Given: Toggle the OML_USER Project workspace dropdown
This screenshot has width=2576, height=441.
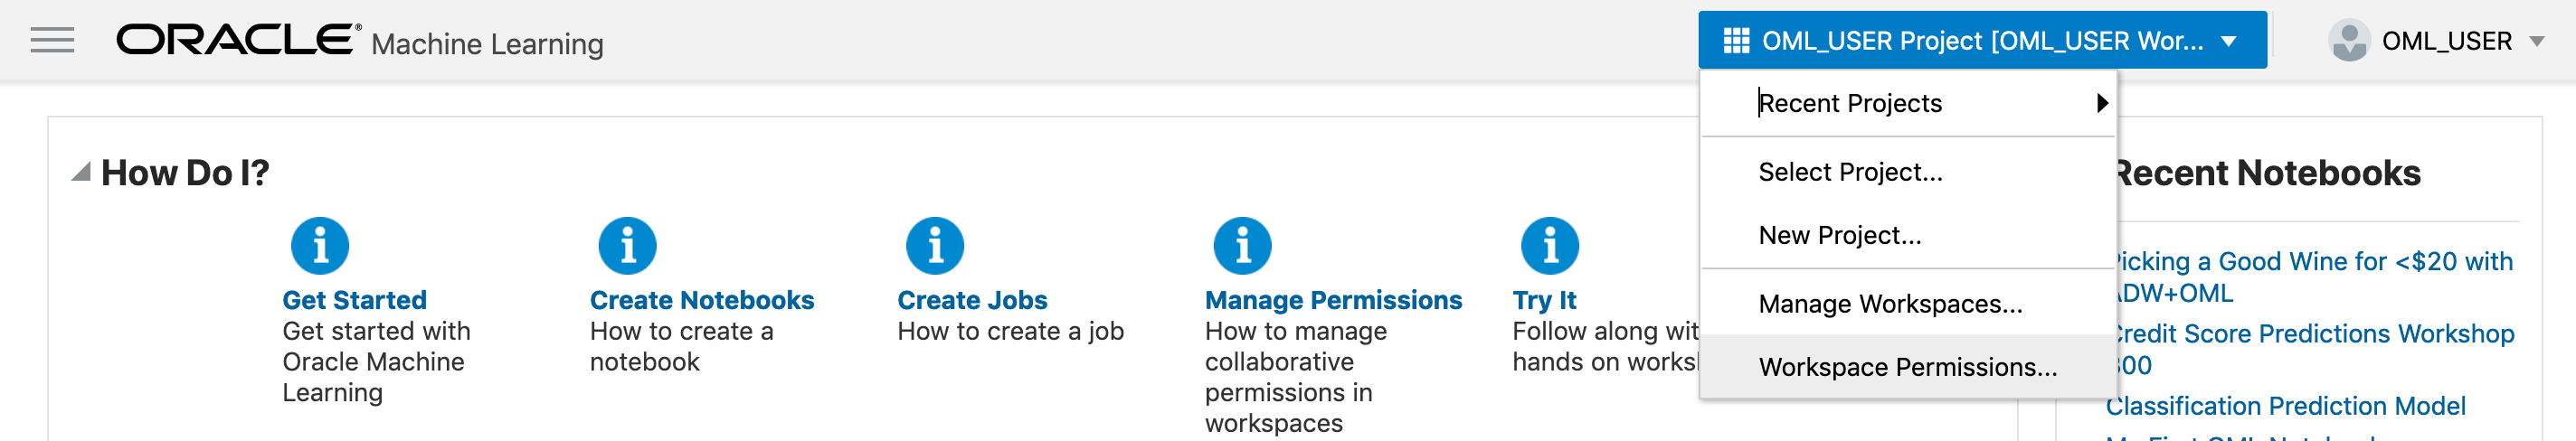Looking at the screenshot, I should coord(2228,41).
